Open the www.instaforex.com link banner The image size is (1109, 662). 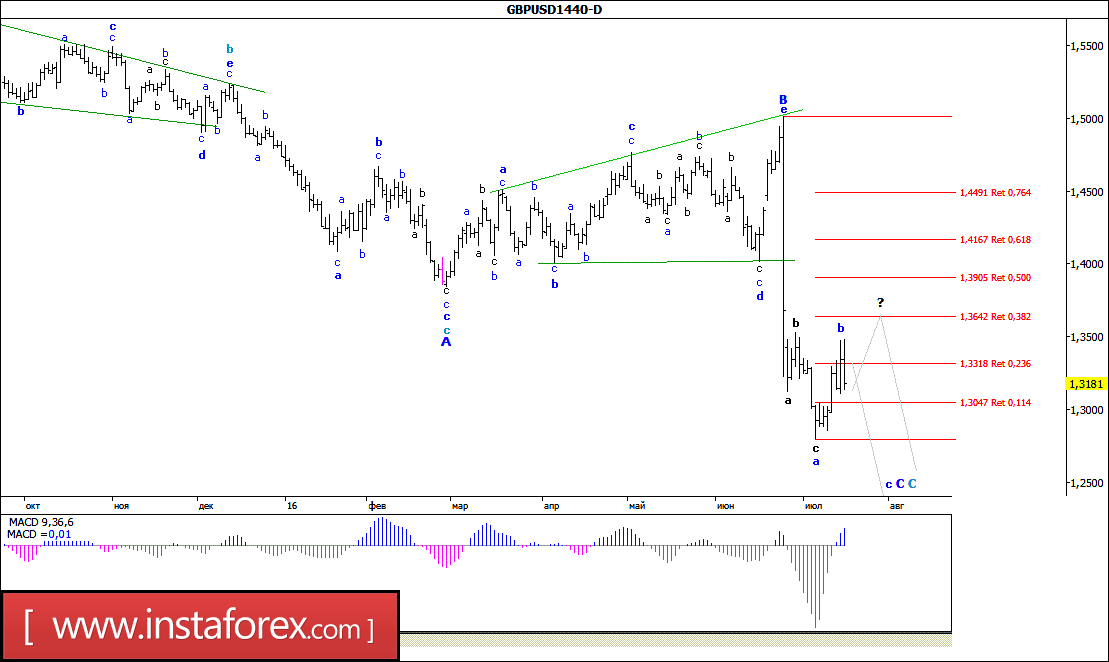click(200, 627)
